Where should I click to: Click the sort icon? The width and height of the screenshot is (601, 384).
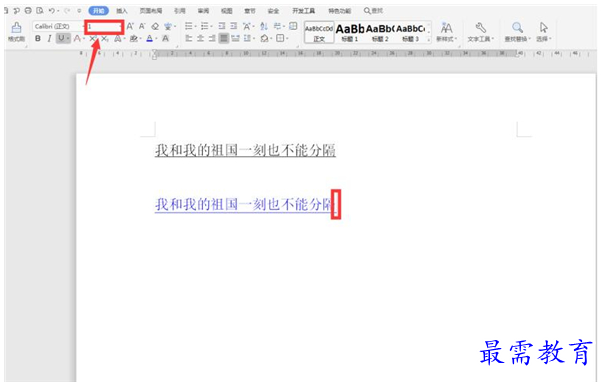(x=264, y=26)
